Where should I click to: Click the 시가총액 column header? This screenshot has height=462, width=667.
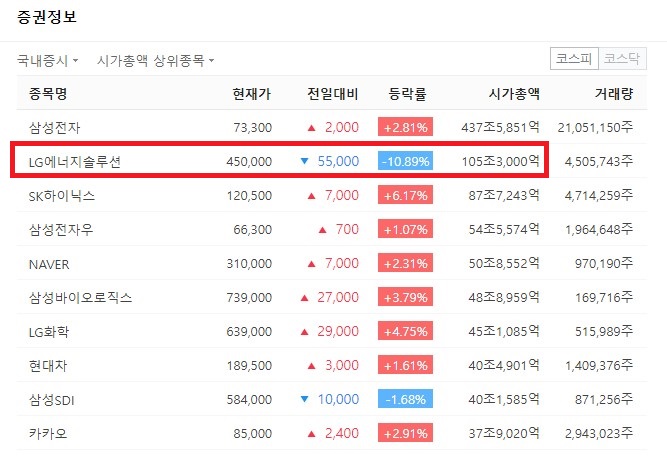pyautogui.click(x=514, y=93)
